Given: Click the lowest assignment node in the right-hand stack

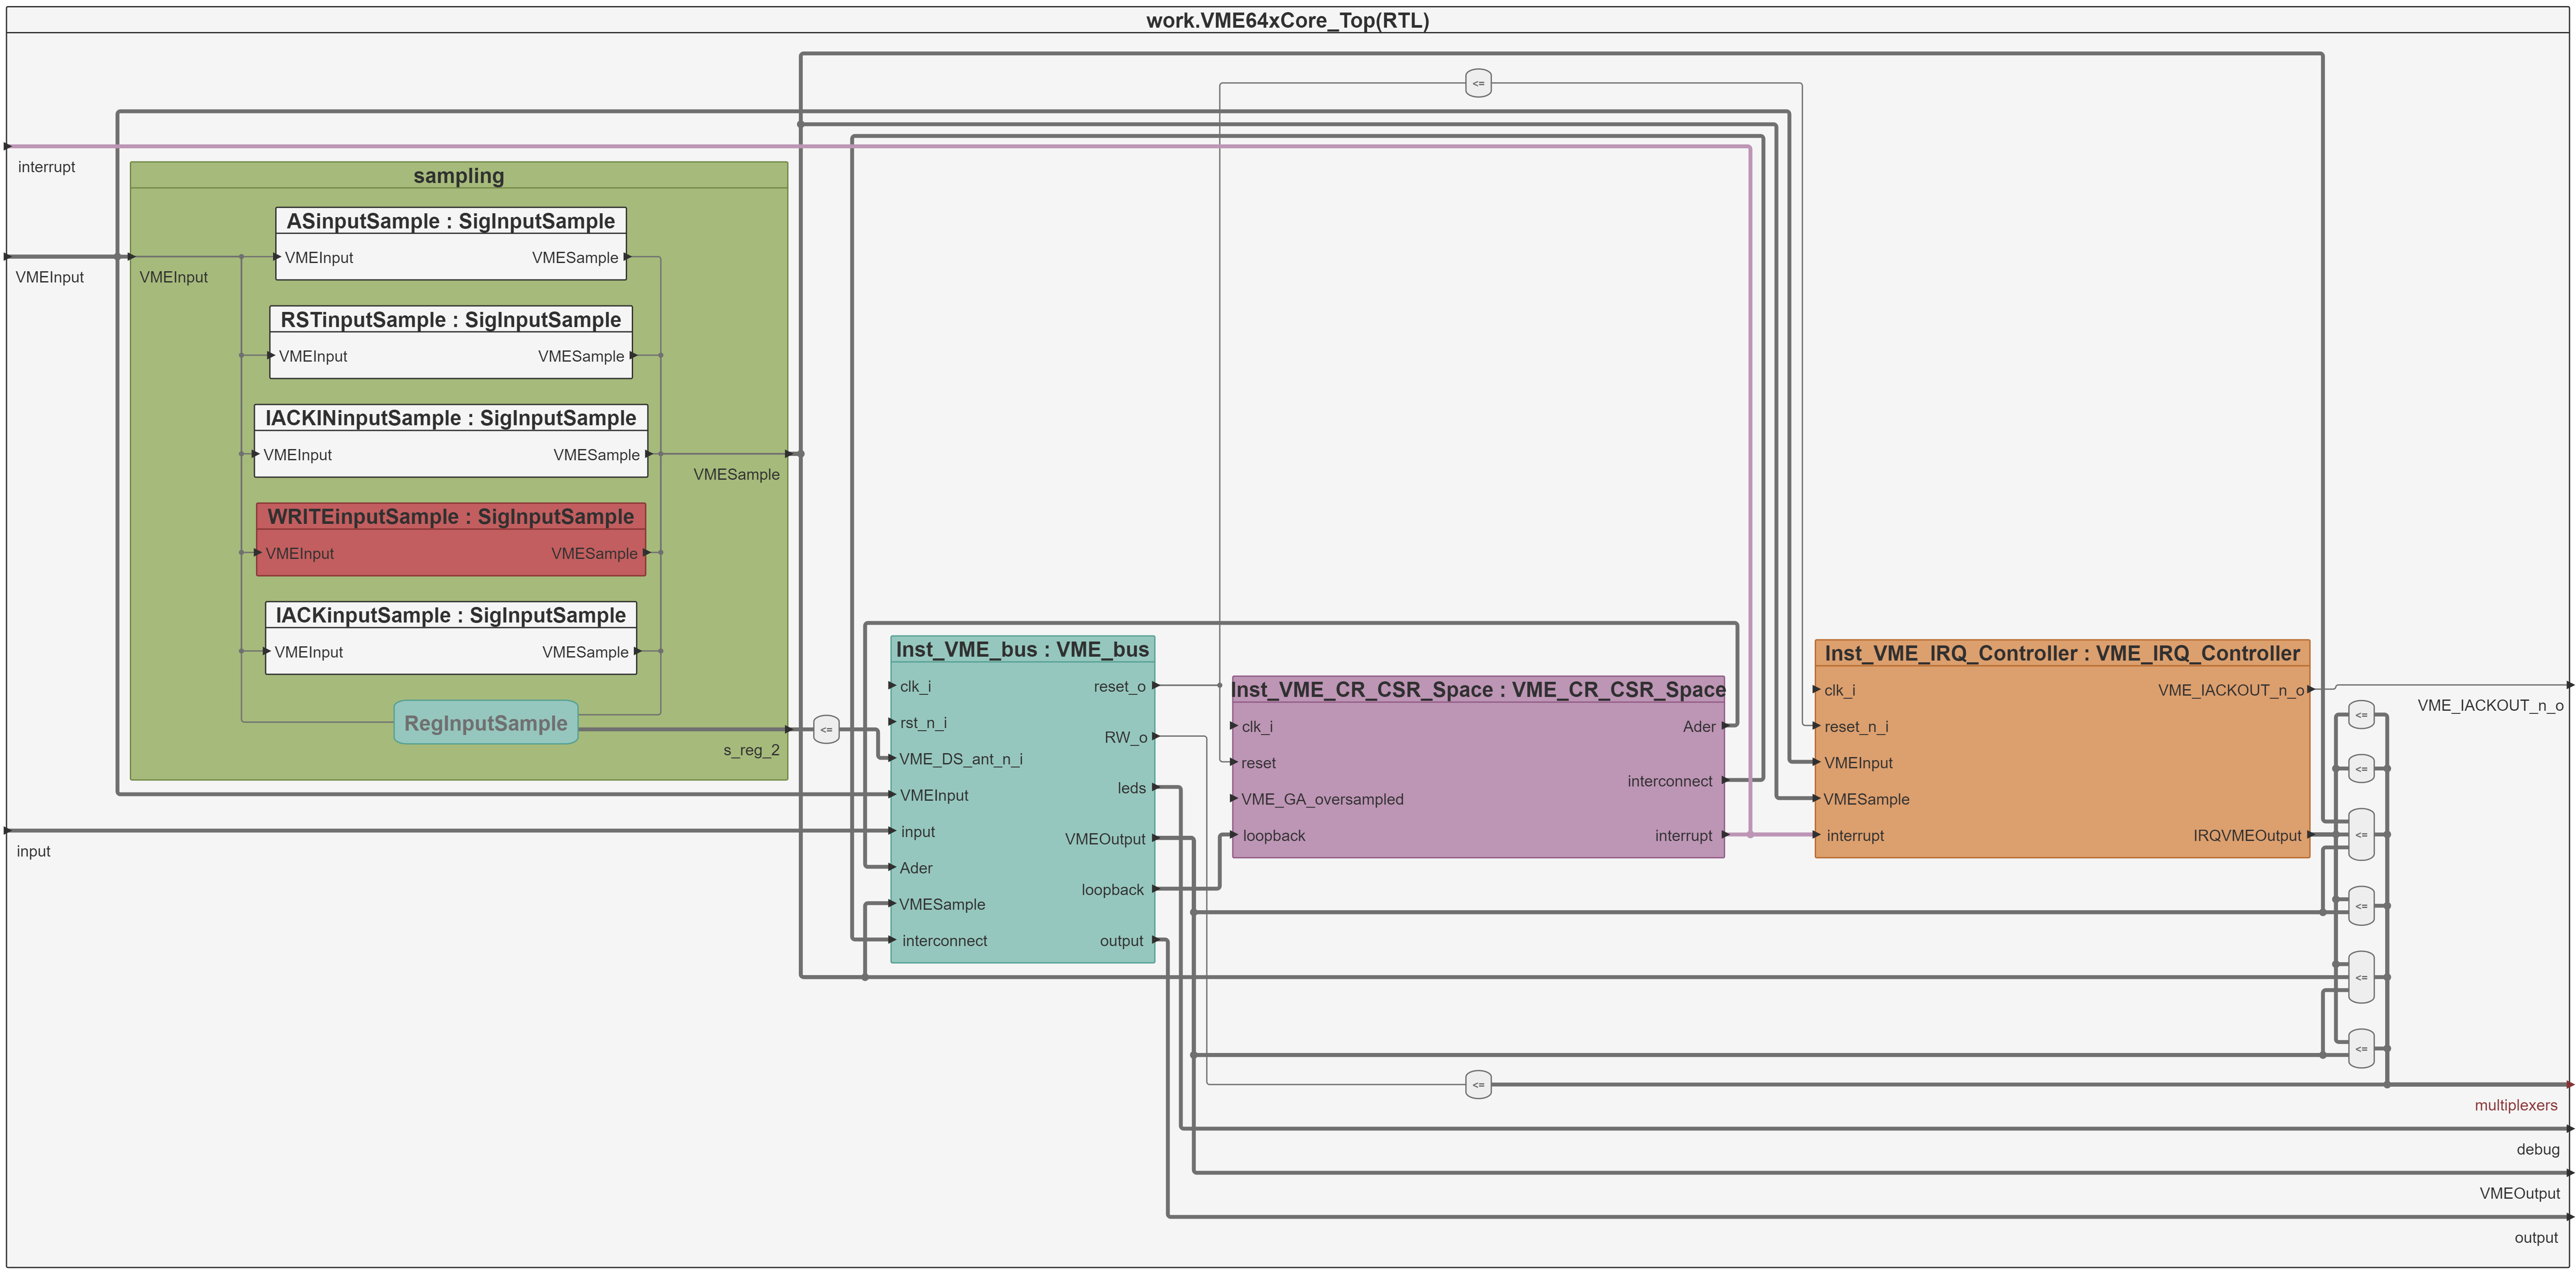Looking at the screenshot, I should tap(2361, 1049).
